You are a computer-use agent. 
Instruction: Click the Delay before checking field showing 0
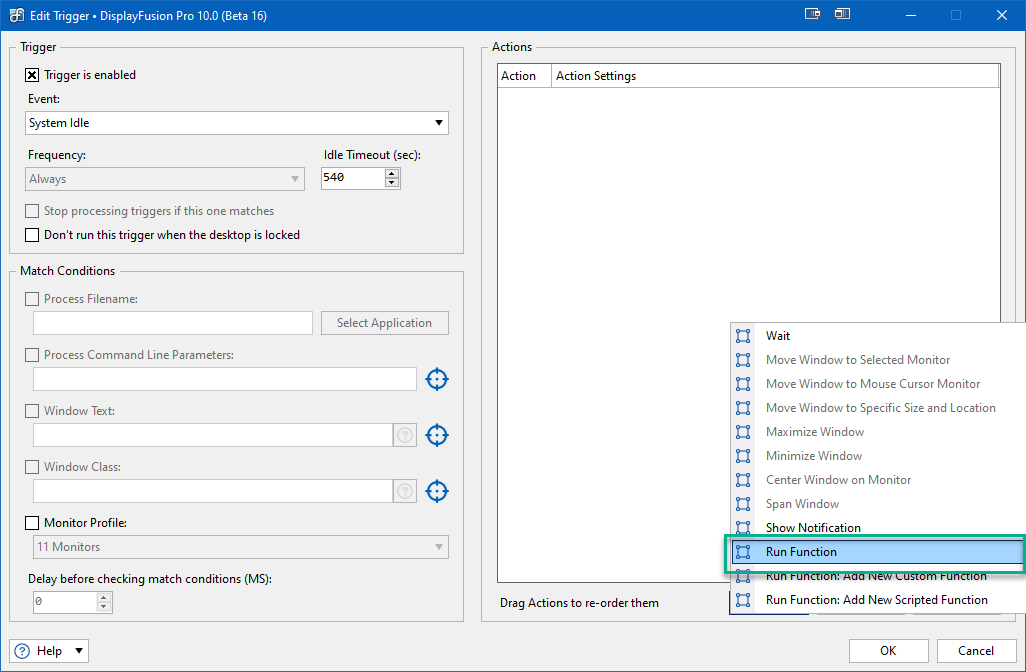[x=65, y=602]
